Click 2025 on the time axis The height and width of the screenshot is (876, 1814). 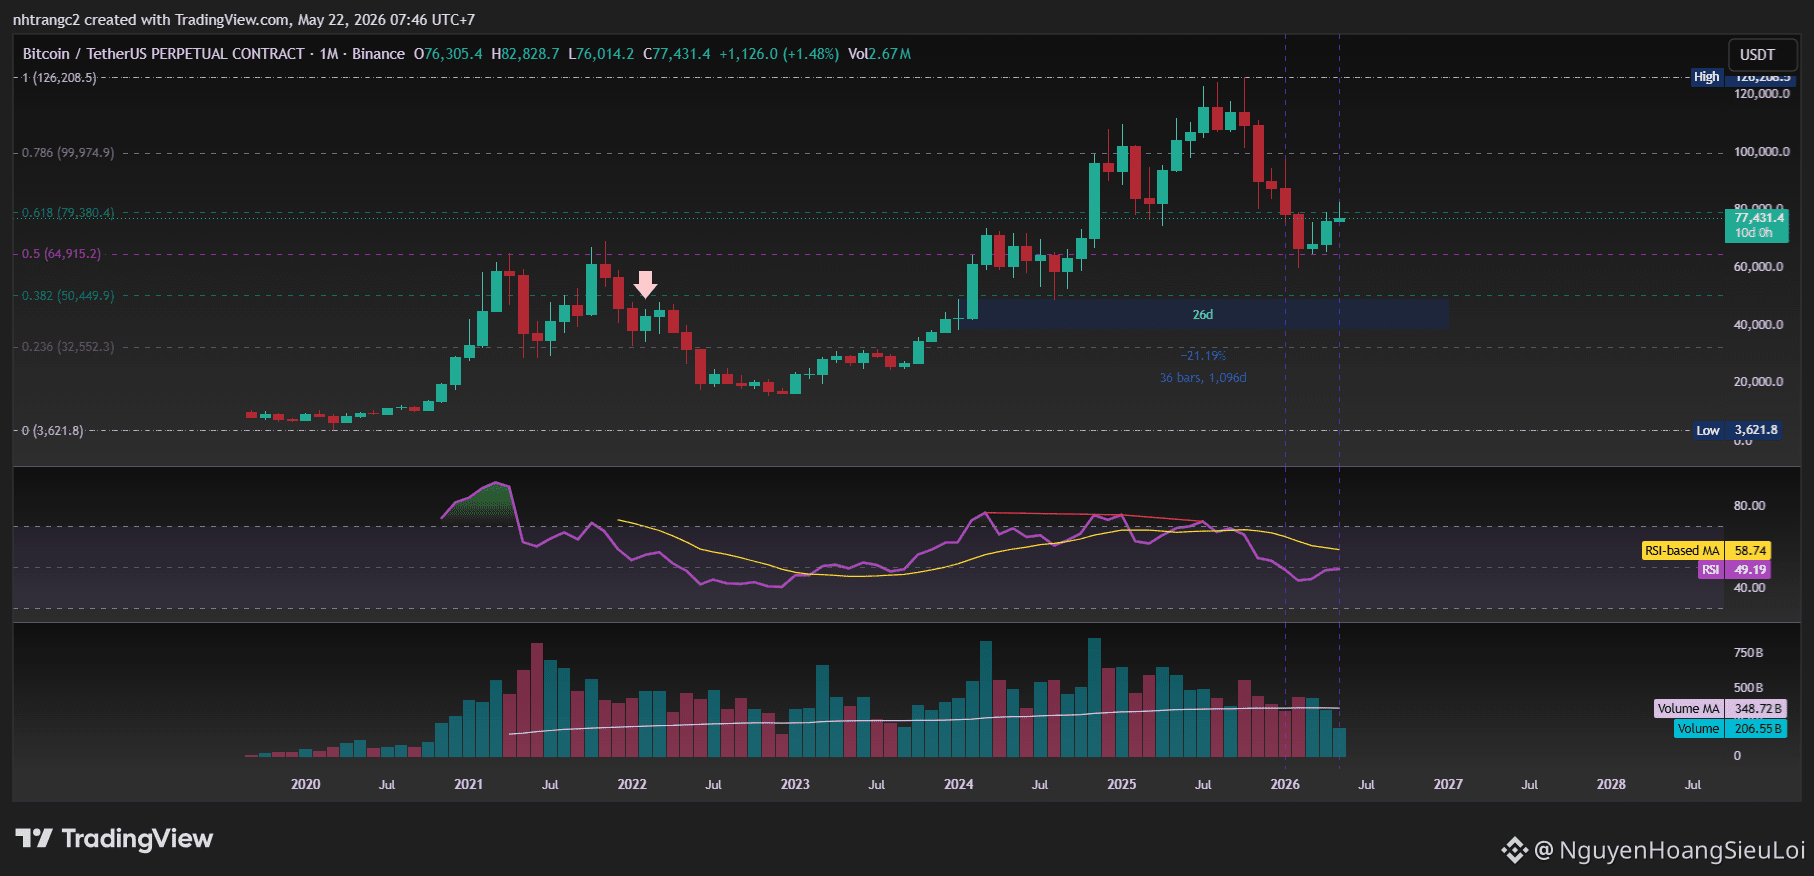pos(1122,785)
